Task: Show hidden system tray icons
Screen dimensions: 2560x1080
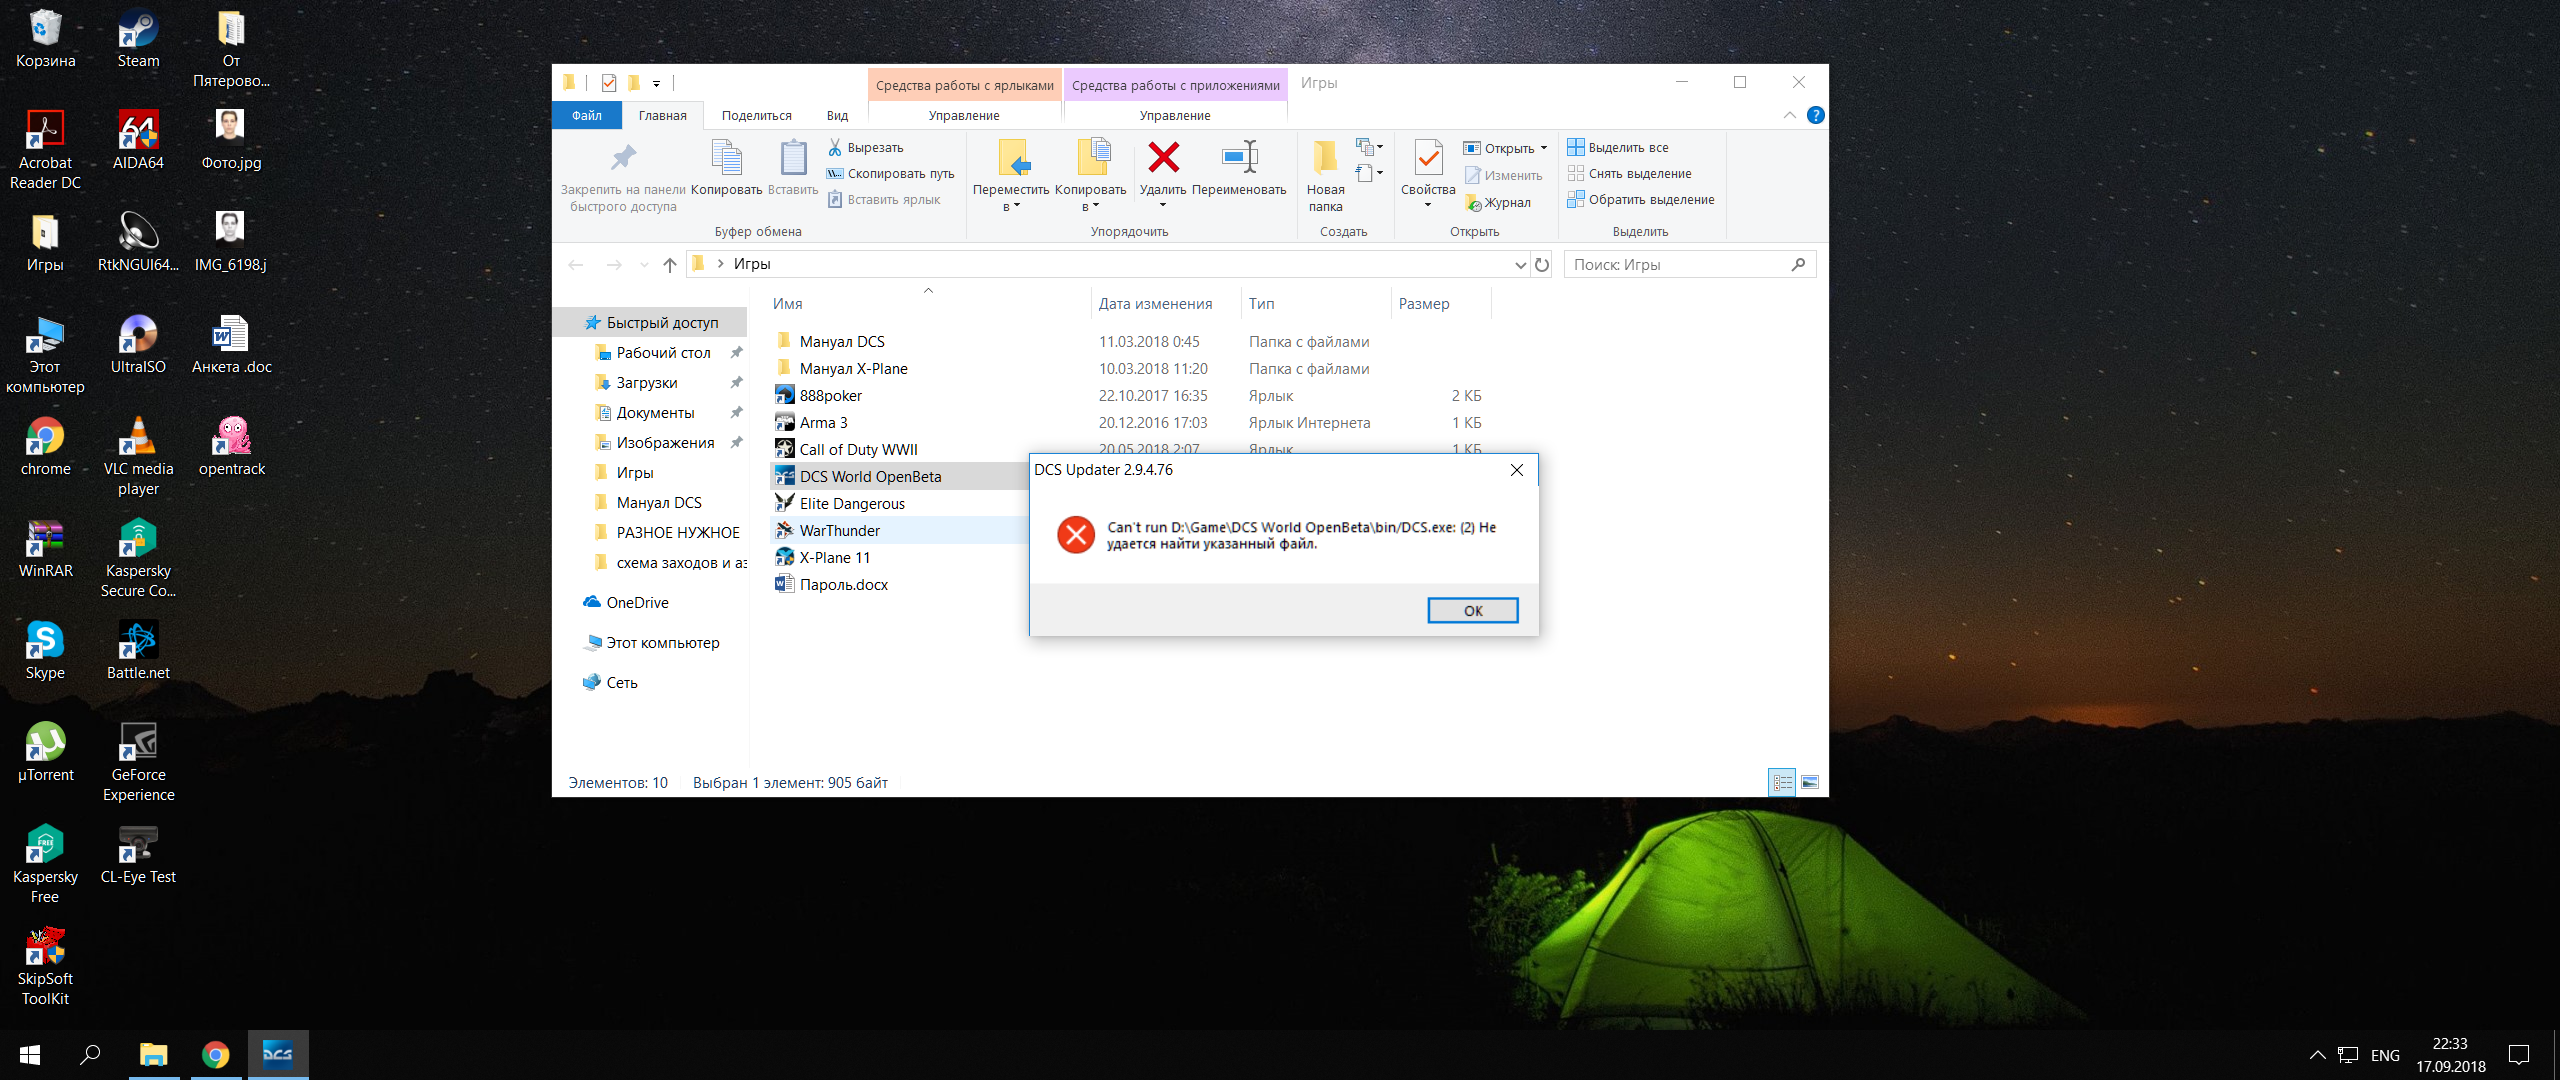Action: click(x=2317, y=1055)
